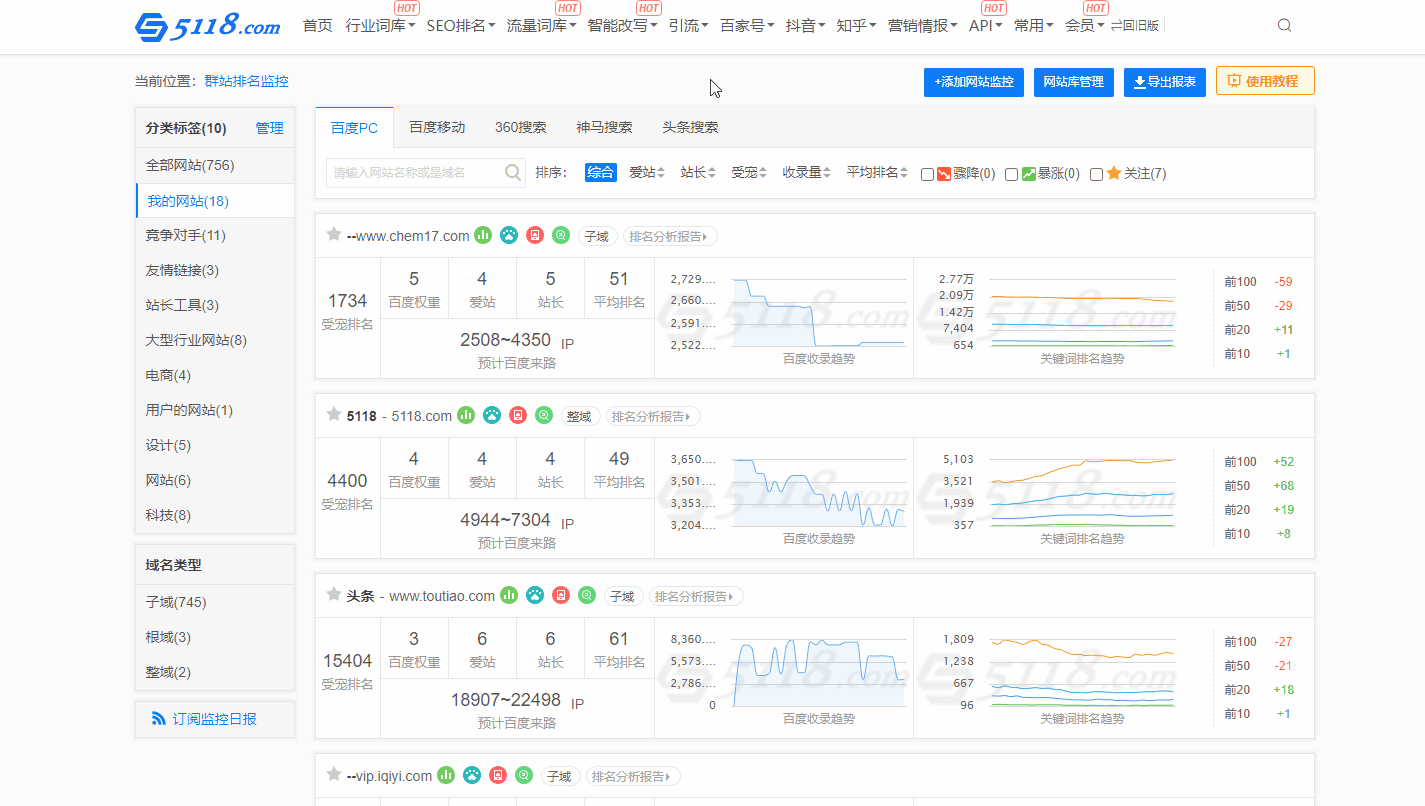
Task: Switch to the 百度移动 tab
Action: (437, 127)
